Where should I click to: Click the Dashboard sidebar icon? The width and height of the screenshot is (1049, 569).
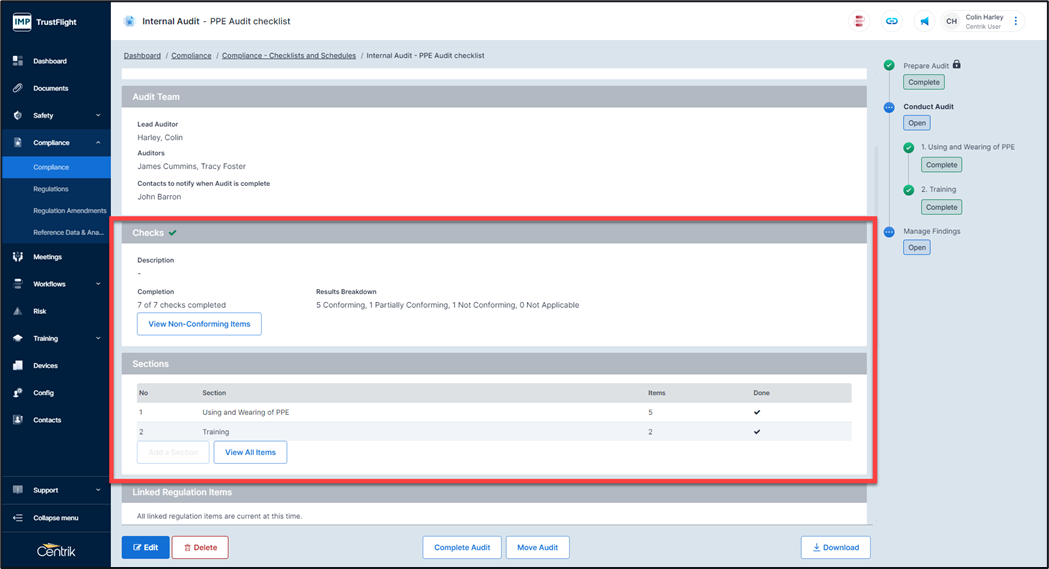coord(18,61)
